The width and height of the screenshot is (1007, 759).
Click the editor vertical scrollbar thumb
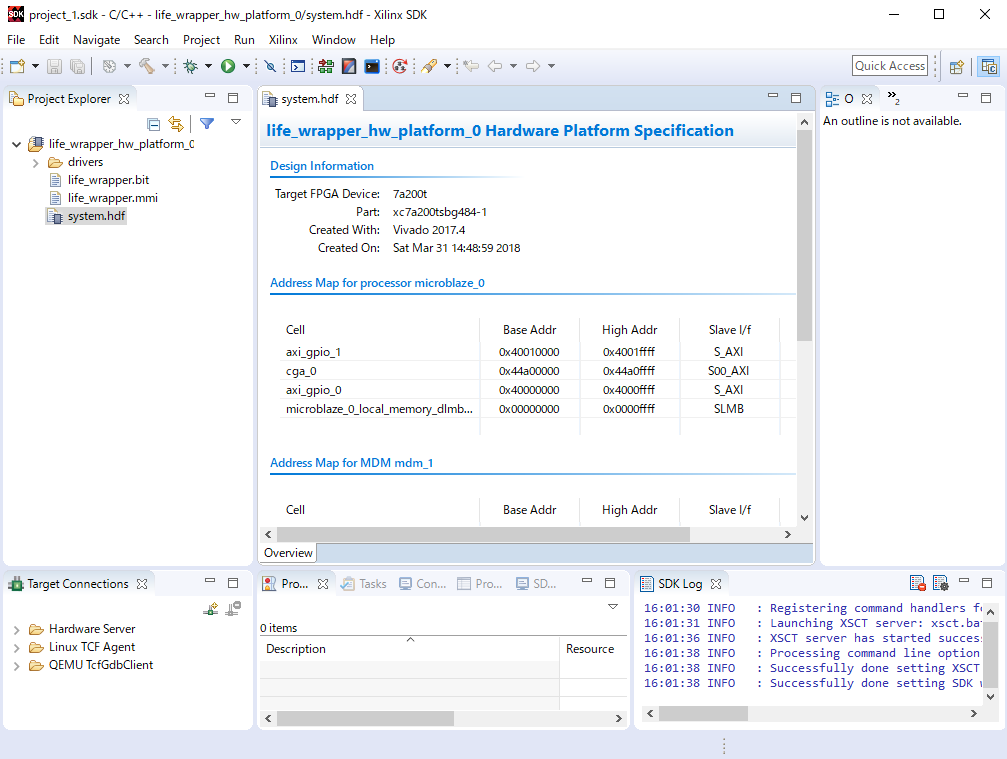click(804, 235)
